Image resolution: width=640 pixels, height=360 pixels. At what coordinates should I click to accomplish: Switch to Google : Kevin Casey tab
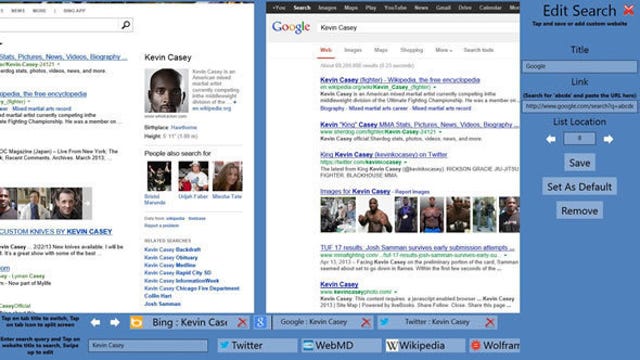tap(313, 322)
